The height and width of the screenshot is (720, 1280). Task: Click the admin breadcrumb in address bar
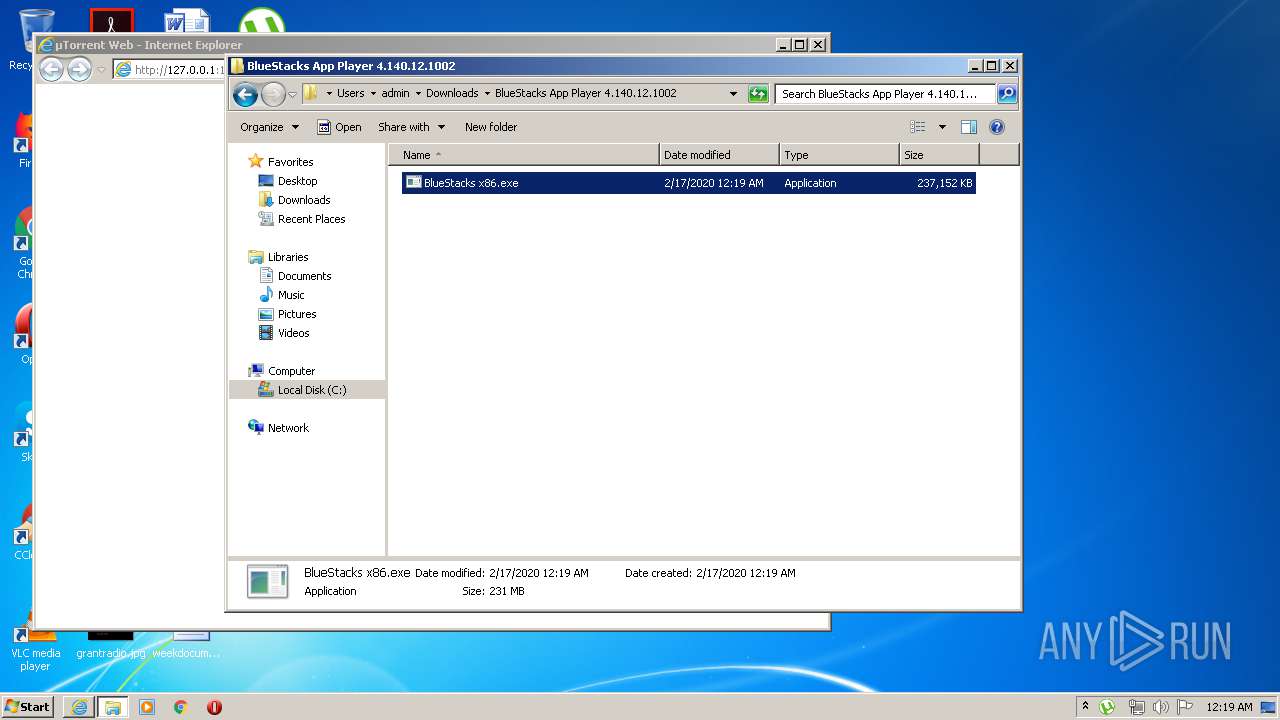click(395, 93)
